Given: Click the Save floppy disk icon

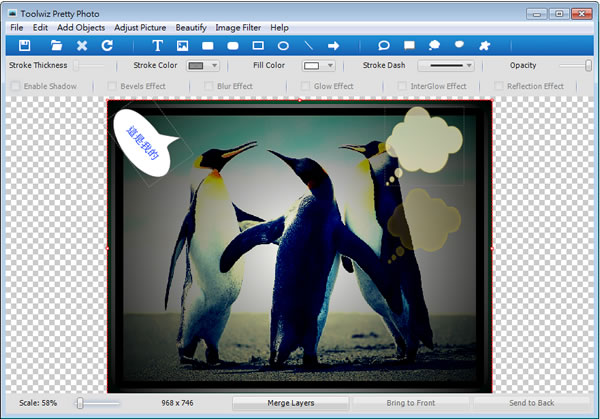Looking at the screenshot, I should pos(25,46).
